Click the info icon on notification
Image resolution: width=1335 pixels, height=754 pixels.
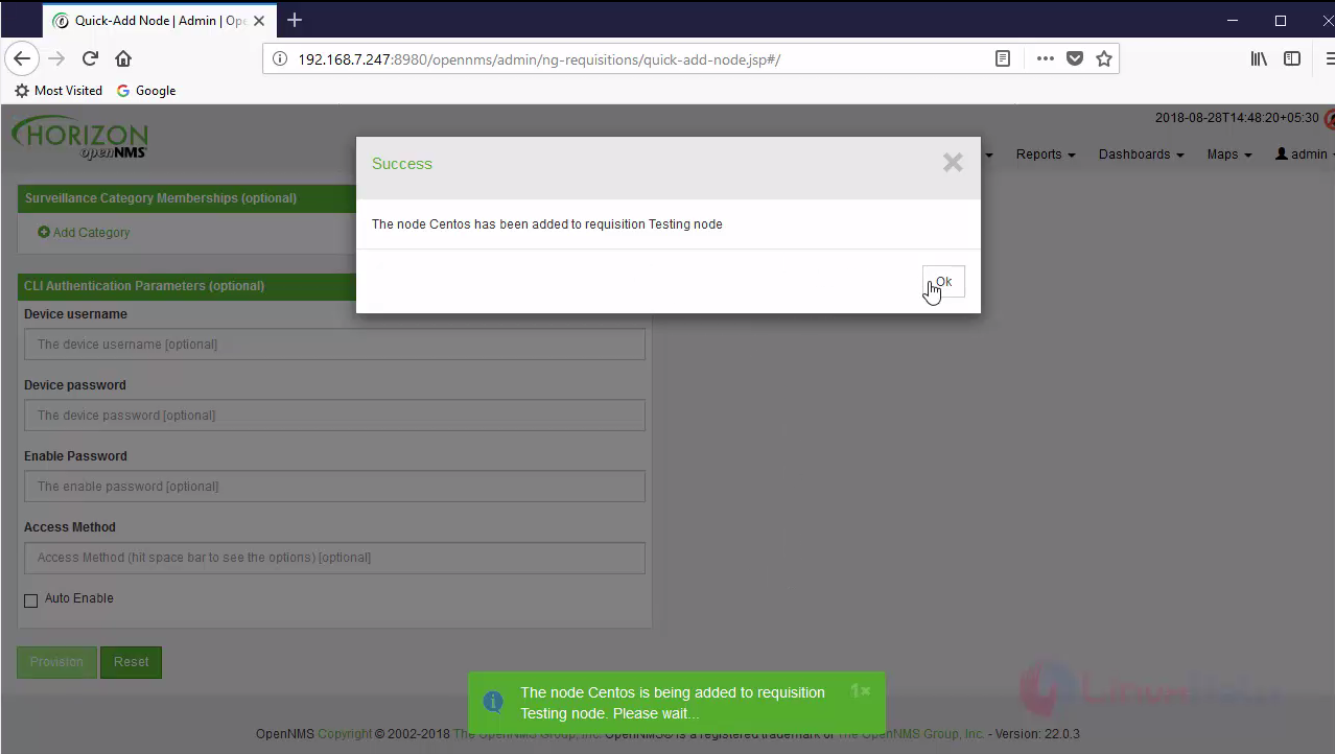[x=493, y=702]
